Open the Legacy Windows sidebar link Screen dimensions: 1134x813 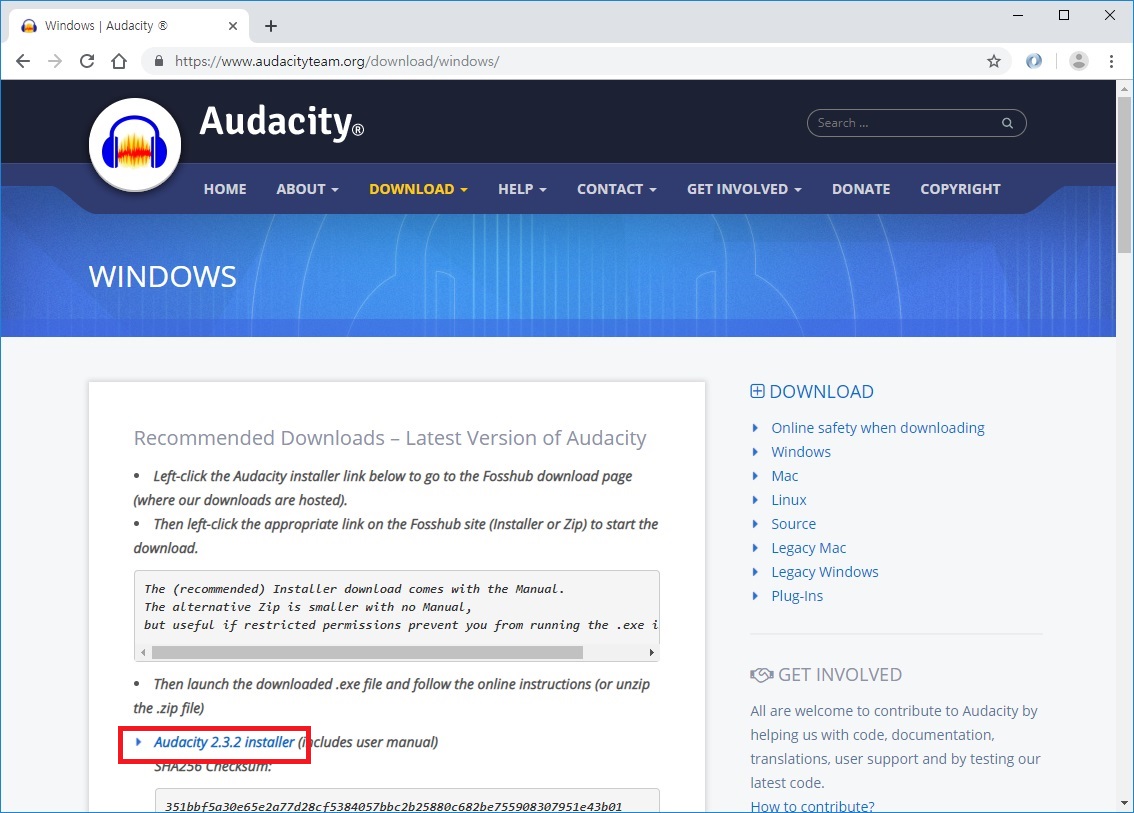824,571
